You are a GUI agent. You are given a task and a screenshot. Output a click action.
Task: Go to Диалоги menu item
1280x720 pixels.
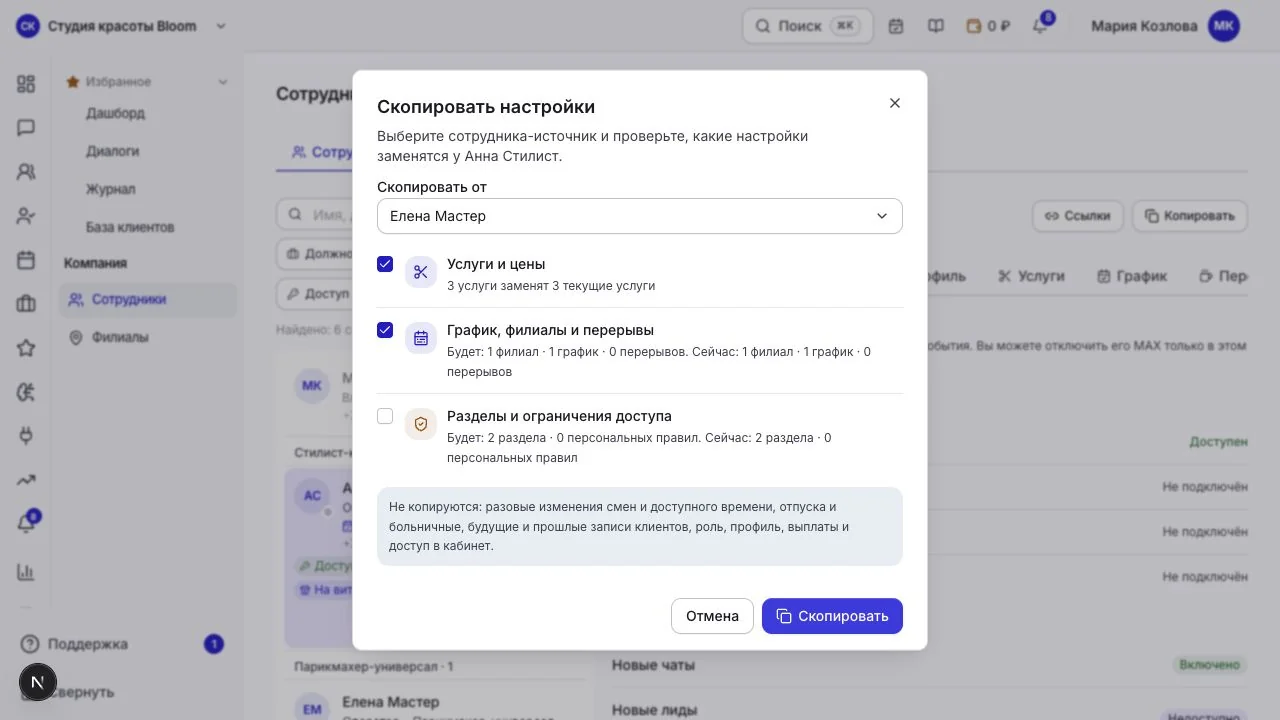click(x=112, y=151)
